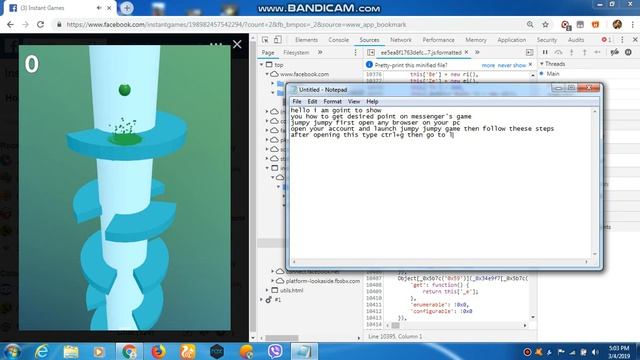640x360 pixels.
Task: Open the DevTools three-dot customize menu
Action: point(622,40)
